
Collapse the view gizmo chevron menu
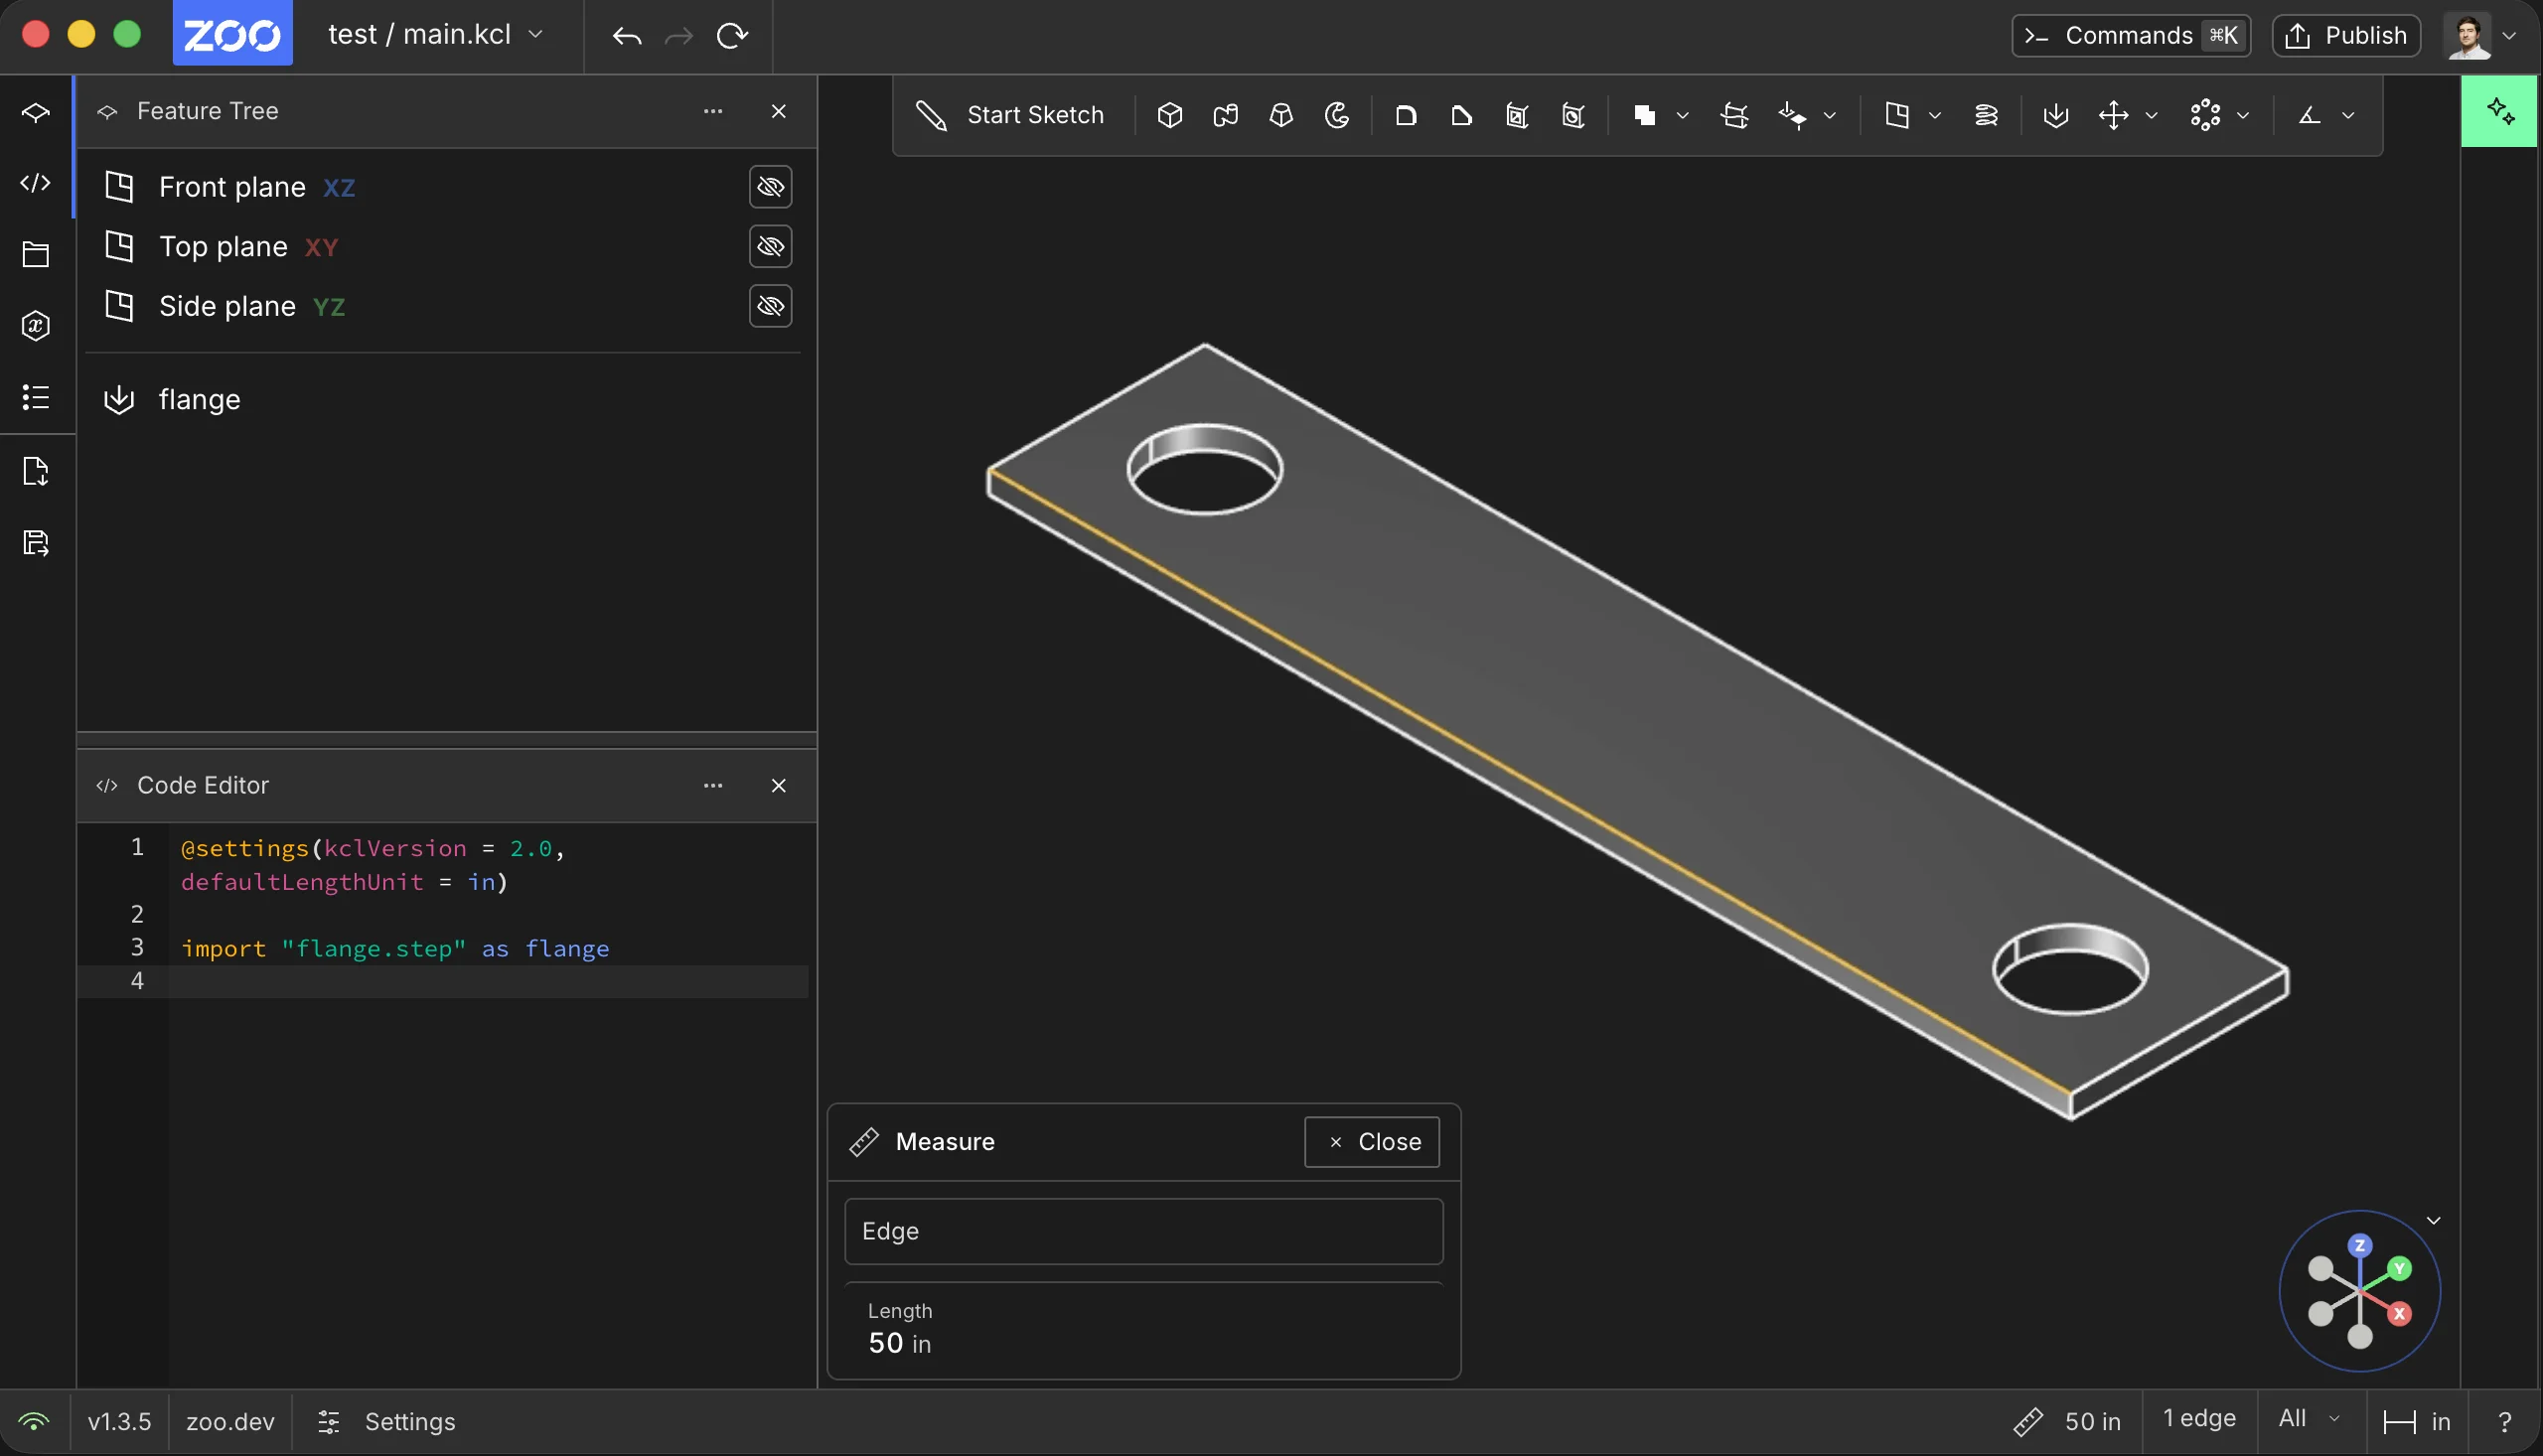click(2434, 1220)
